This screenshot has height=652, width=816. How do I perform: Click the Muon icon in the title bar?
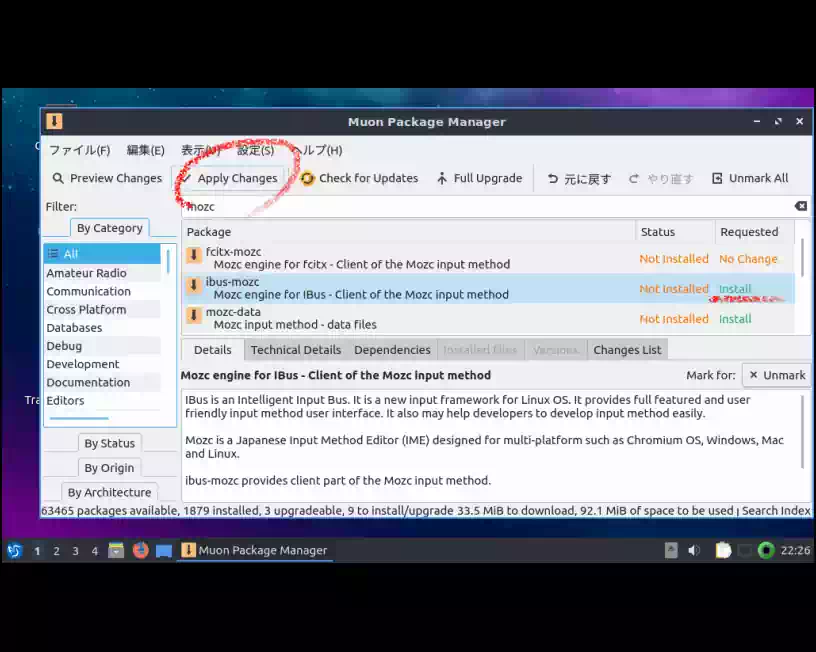click(54, 122)
